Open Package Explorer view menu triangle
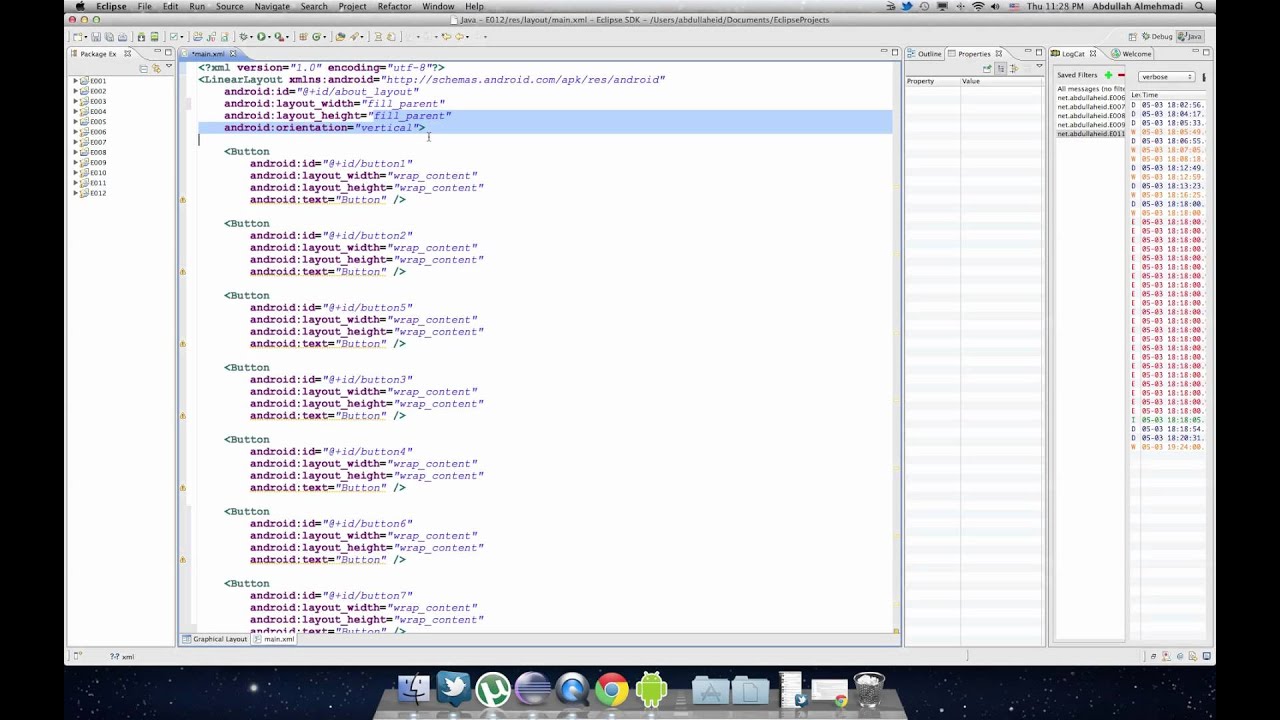The height and width of the screenshot is (720, 1280). tap(168, 67)
